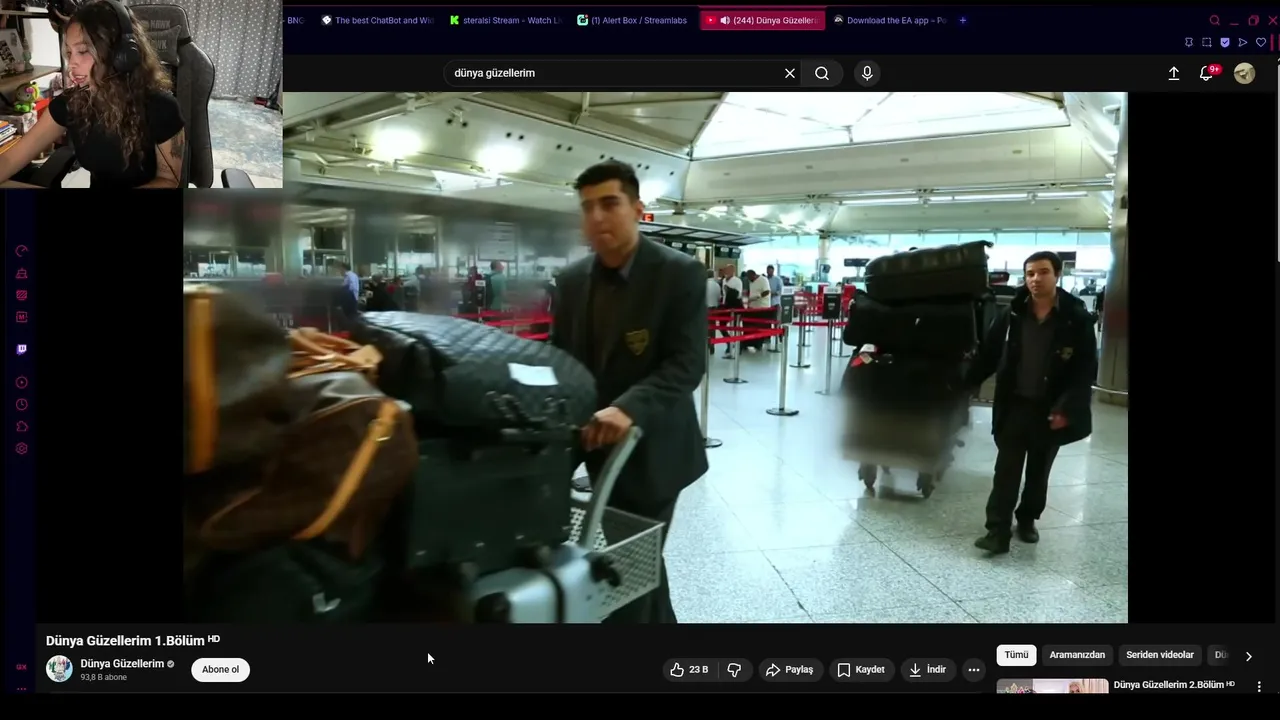Click the video player to pause
This screenshot has width=1280, height=720.
(x=655, y=357)
